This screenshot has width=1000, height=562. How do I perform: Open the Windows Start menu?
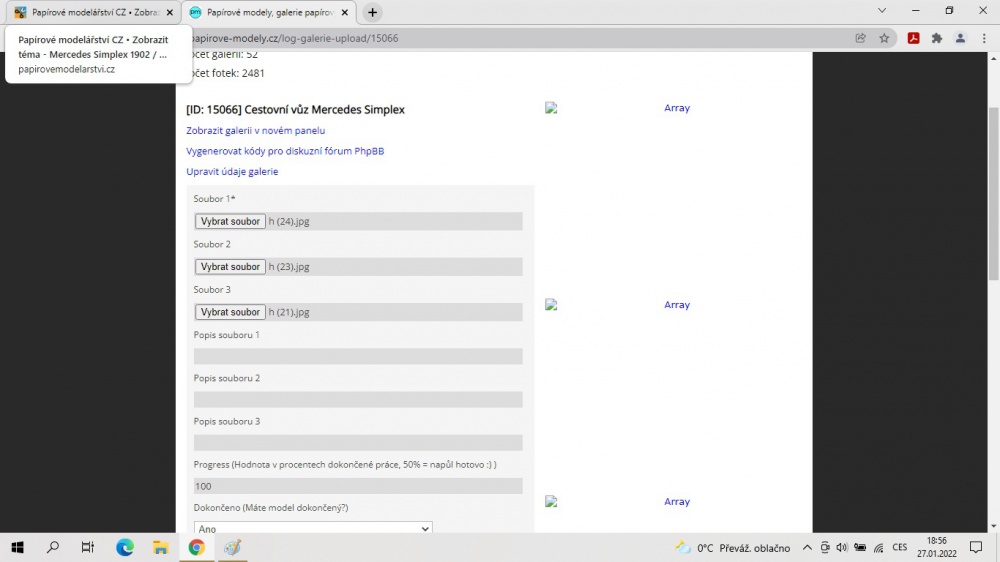coord(17,547)
